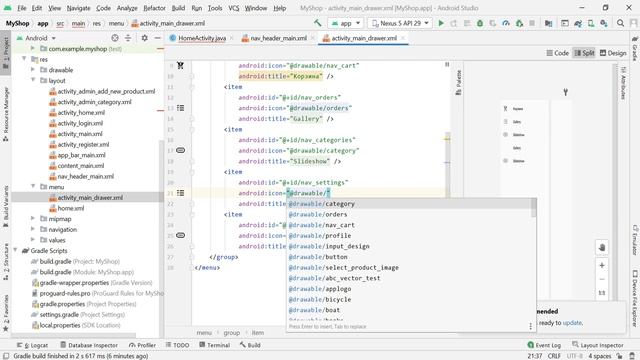The width and height of the screenshot is (640, 360).
Task: Click the gutter icon on line 25
Action: (180, 235)
